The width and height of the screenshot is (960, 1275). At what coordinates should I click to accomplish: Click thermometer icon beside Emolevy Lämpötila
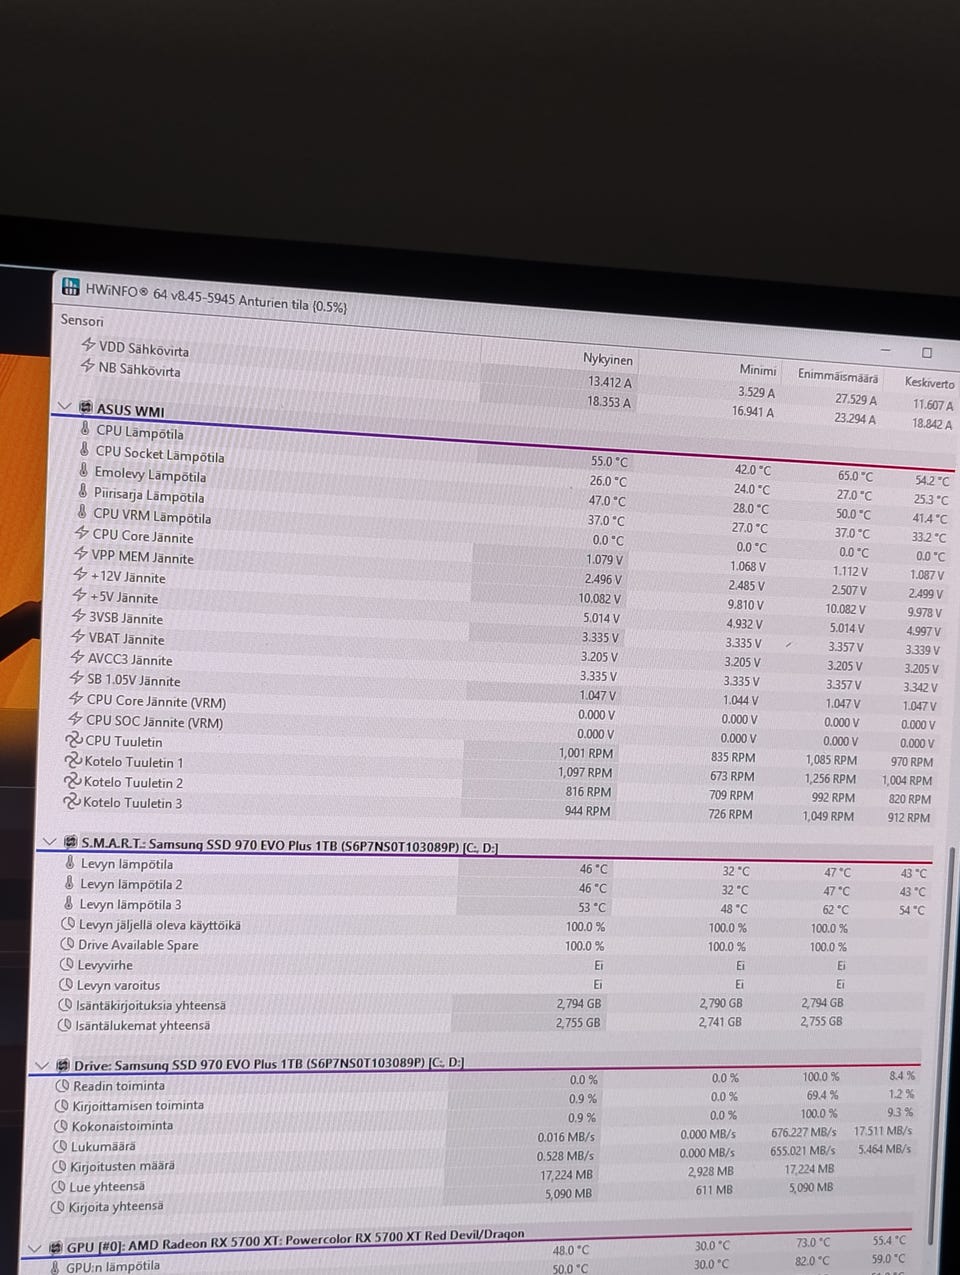[x=84, y=470]
